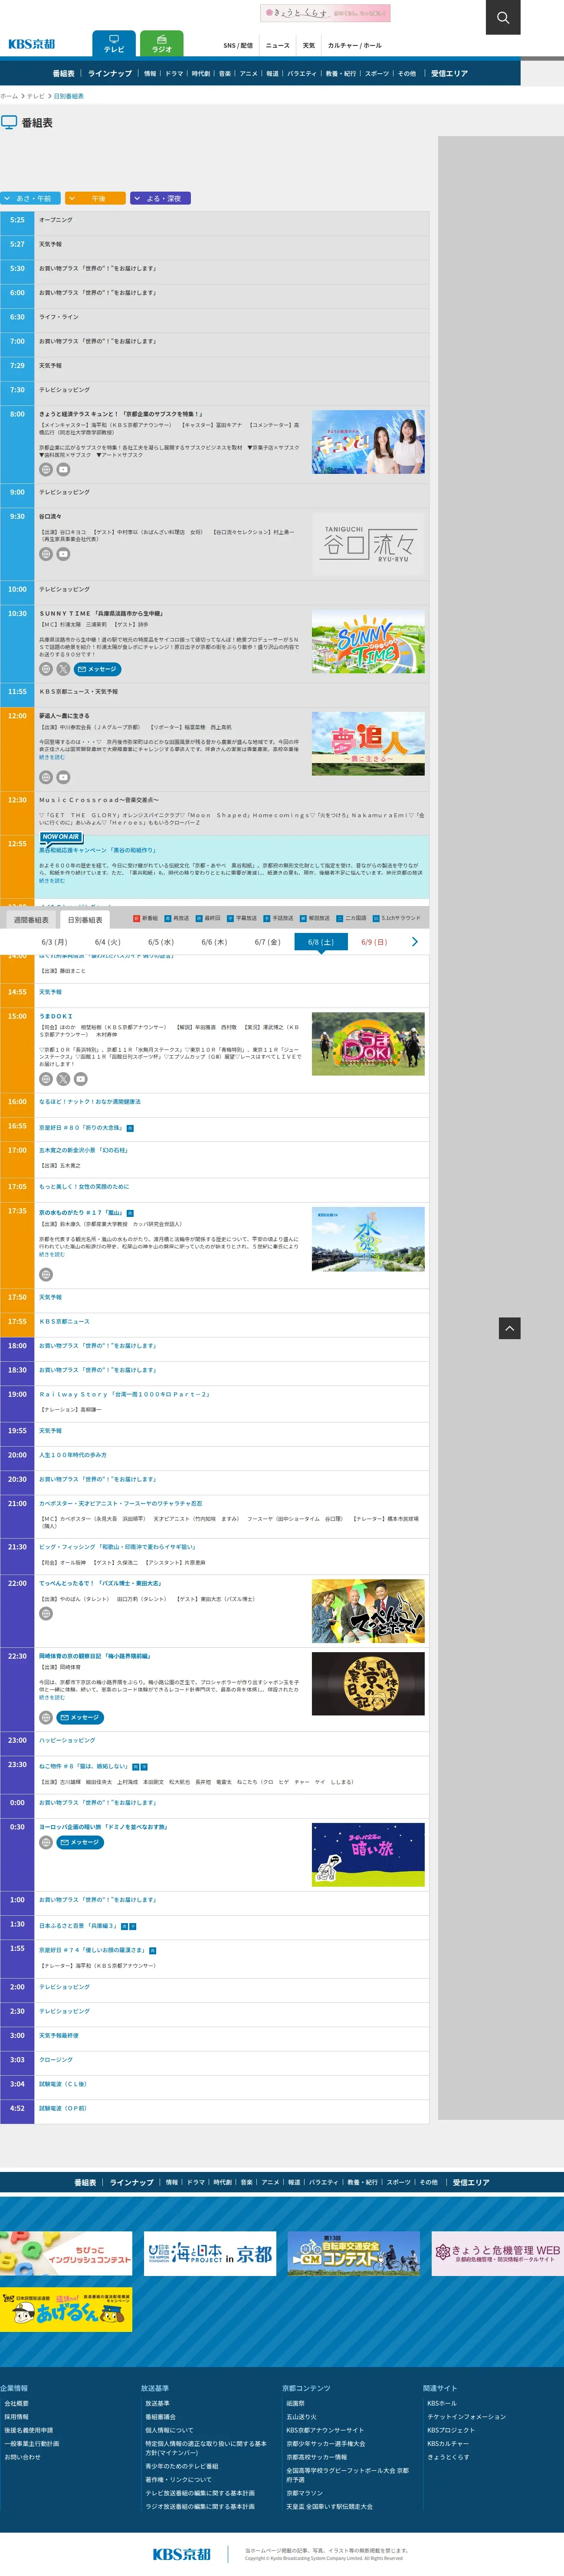Open the Railway Story program title

click(125, 1394)
